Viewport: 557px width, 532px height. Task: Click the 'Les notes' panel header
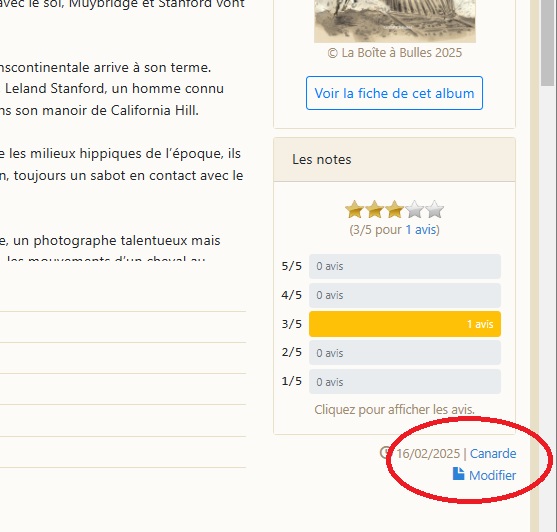tap(394, 159)
